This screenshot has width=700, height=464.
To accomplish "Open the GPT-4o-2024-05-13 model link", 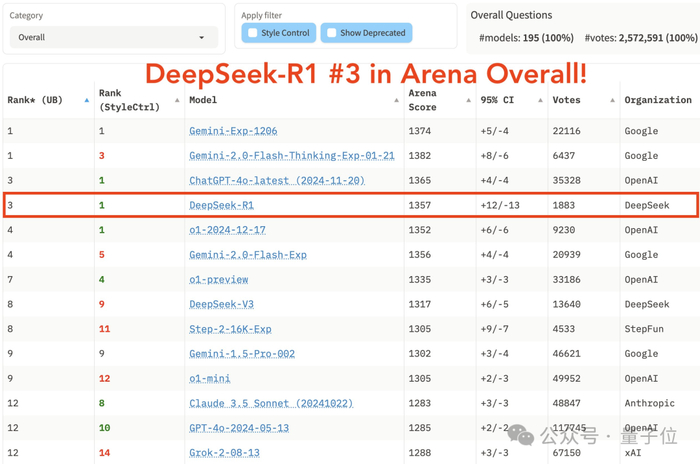I will point(239,428).
